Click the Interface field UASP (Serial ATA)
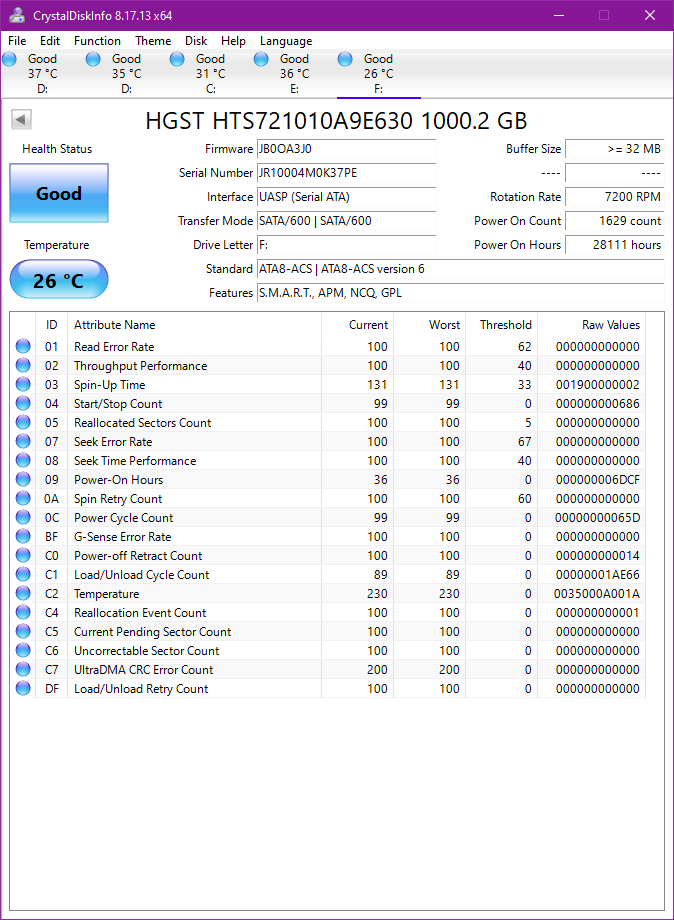This screenshot has width=674, height=920. (x=346, y=197)
